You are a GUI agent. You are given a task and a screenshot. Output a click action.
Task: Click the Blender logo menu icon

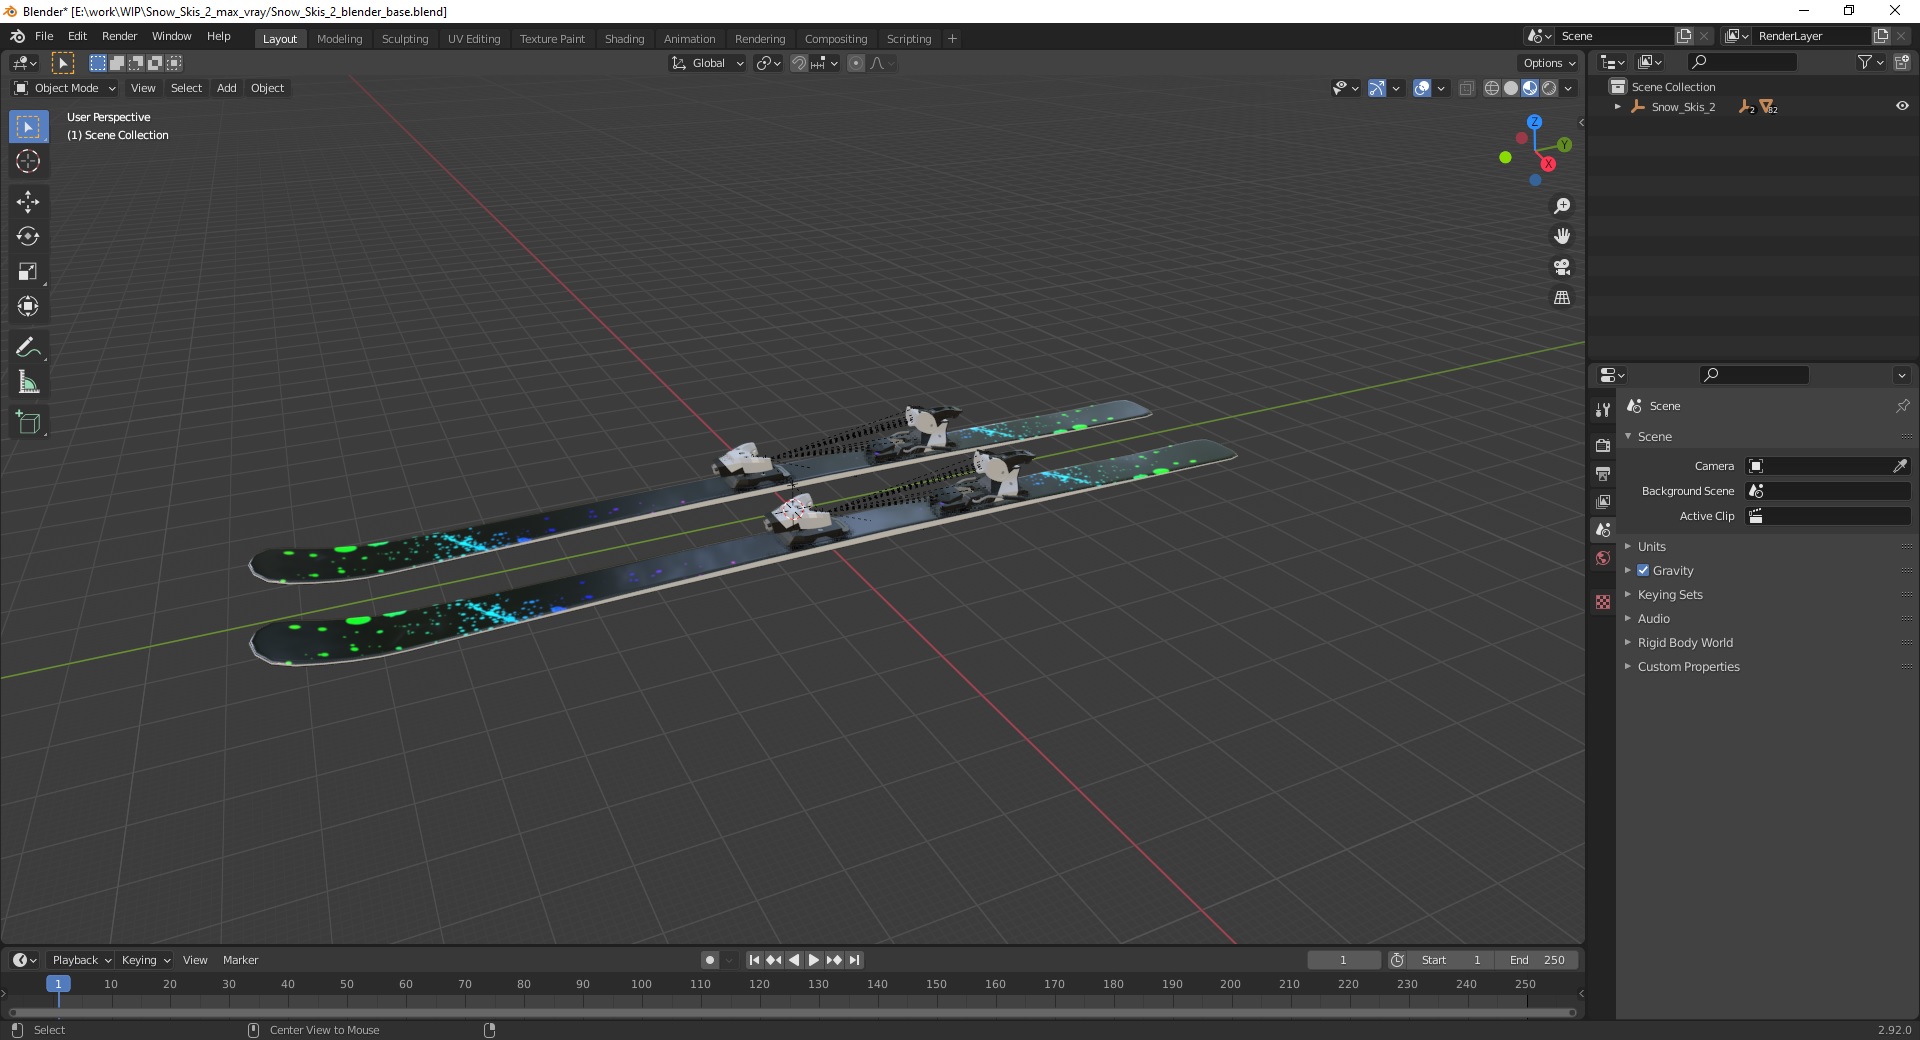tap(17, 36)
